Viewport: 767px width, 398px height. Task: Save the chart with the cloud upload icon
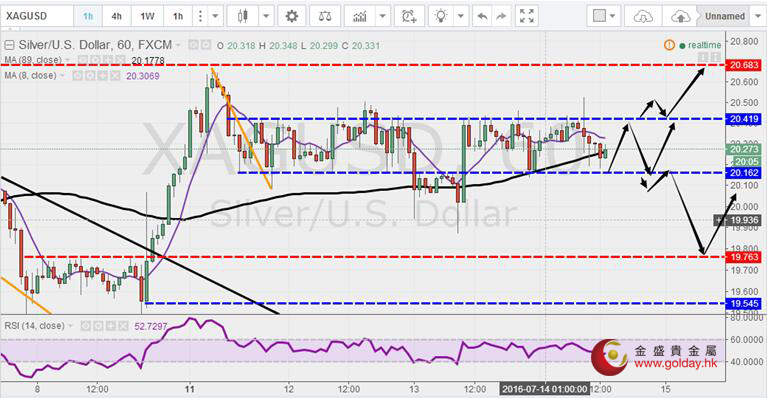click(680, 17)
